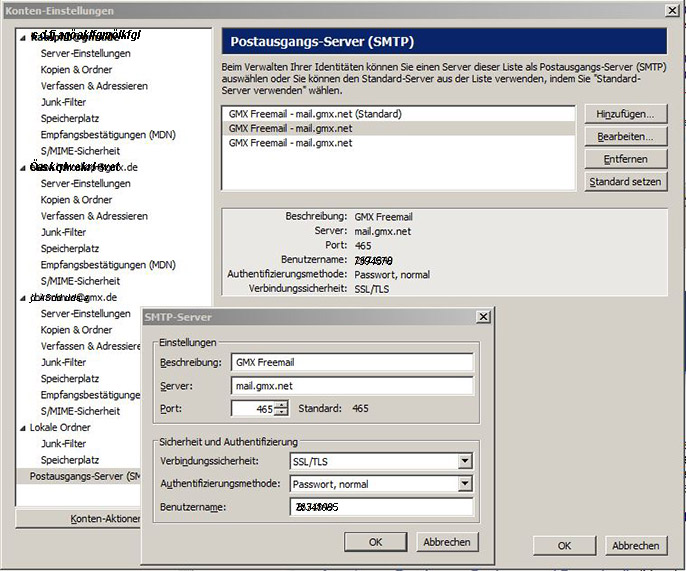Click the Standard setzen button
686x571 pixels.
pyautogui.click(x=625, y=182)
